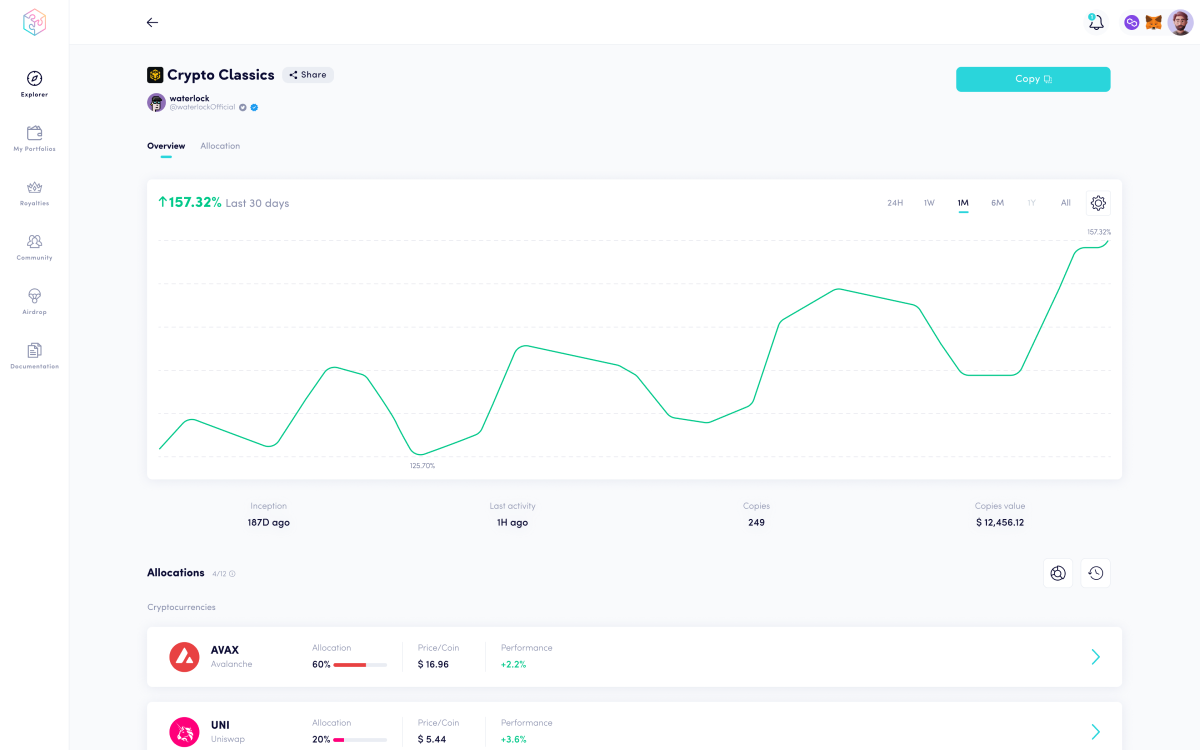Open Community people icon

[x=34, y=242]
